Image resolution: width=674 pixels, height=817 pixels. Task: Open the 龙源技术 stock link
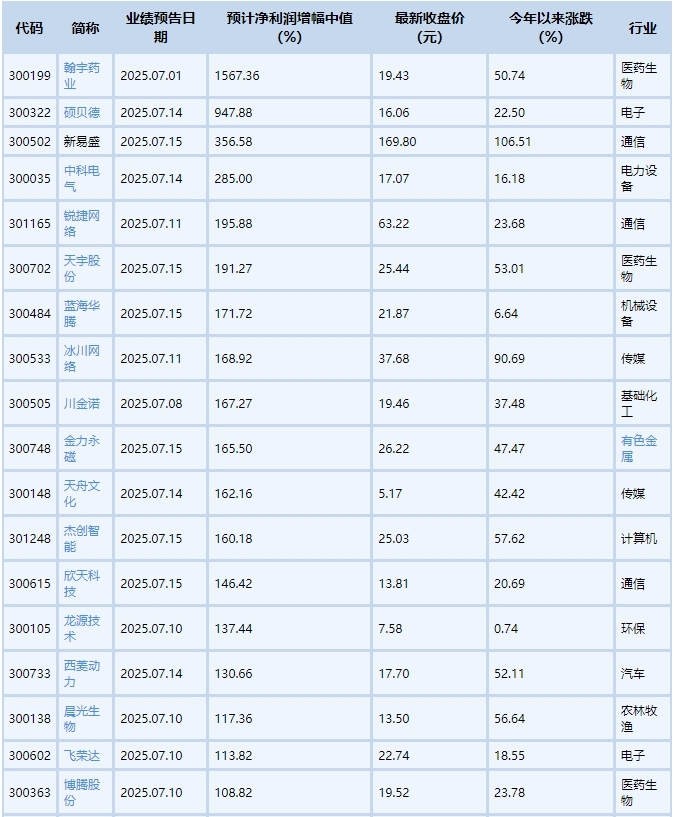point(82,628)
